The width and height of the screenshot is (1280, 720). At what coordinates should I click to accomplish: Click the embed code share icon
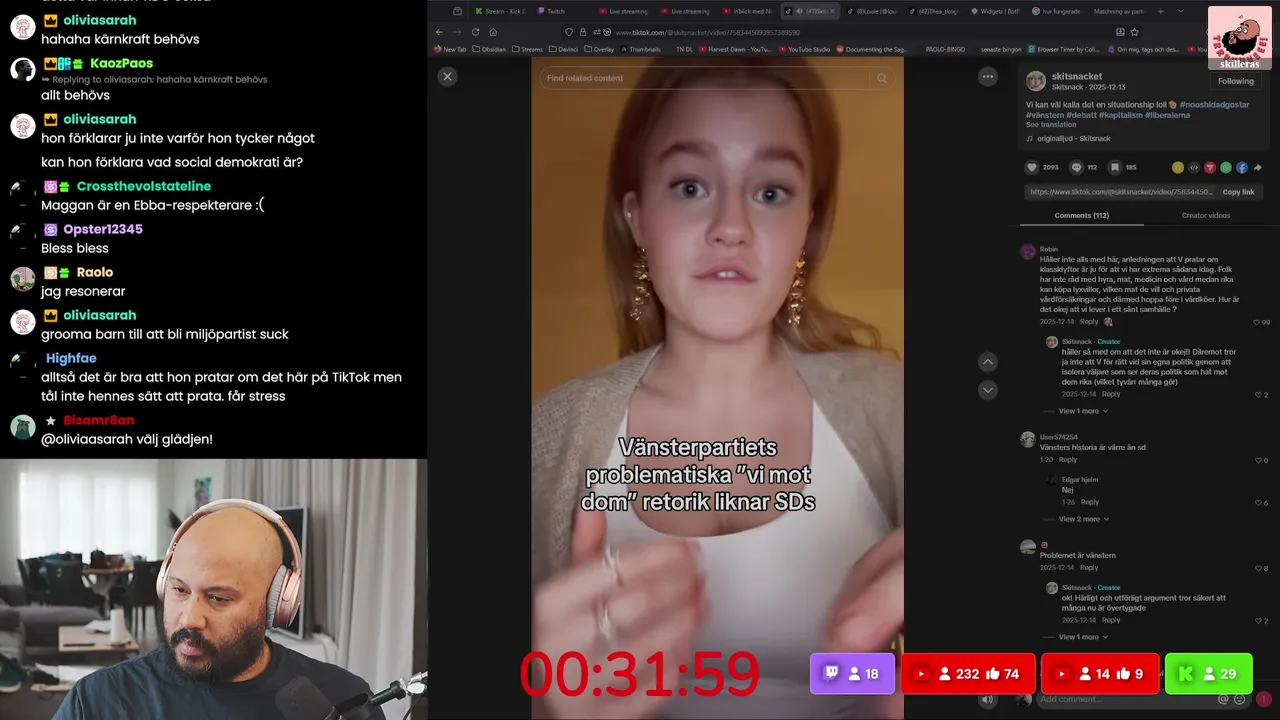click(1194, 167)
